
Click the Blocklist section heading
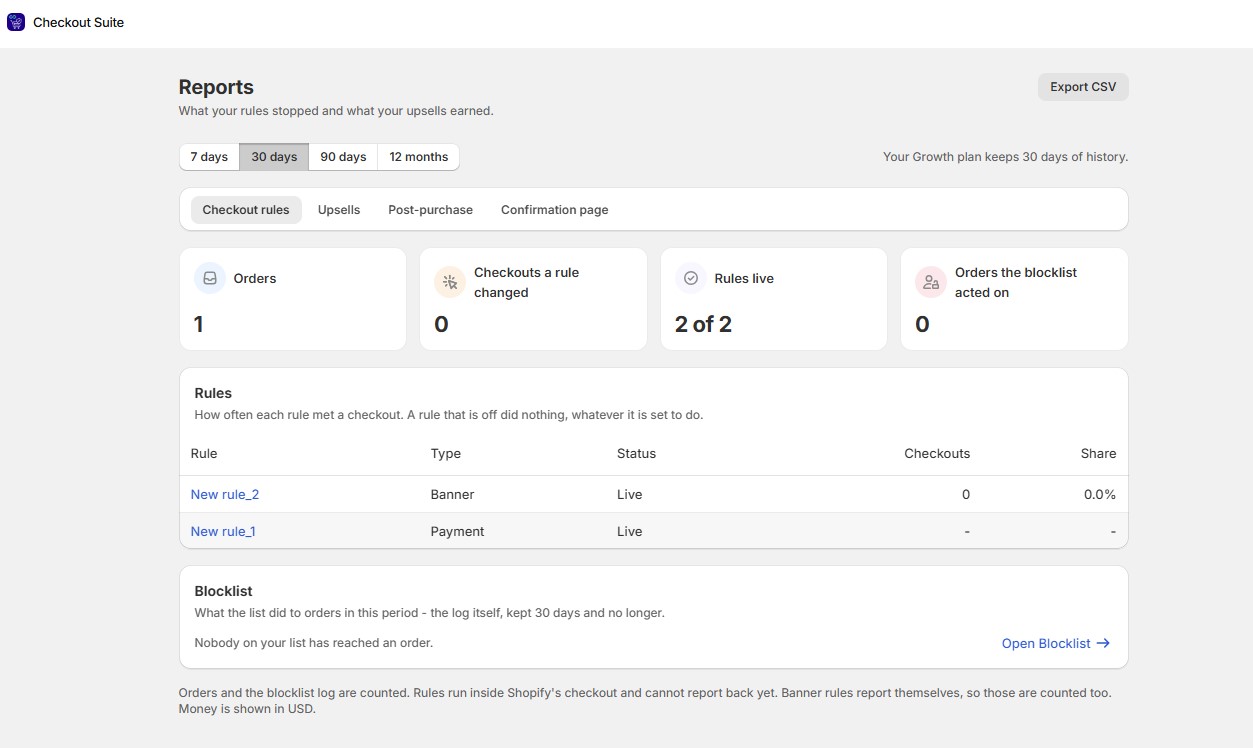[x=223, y=591]
